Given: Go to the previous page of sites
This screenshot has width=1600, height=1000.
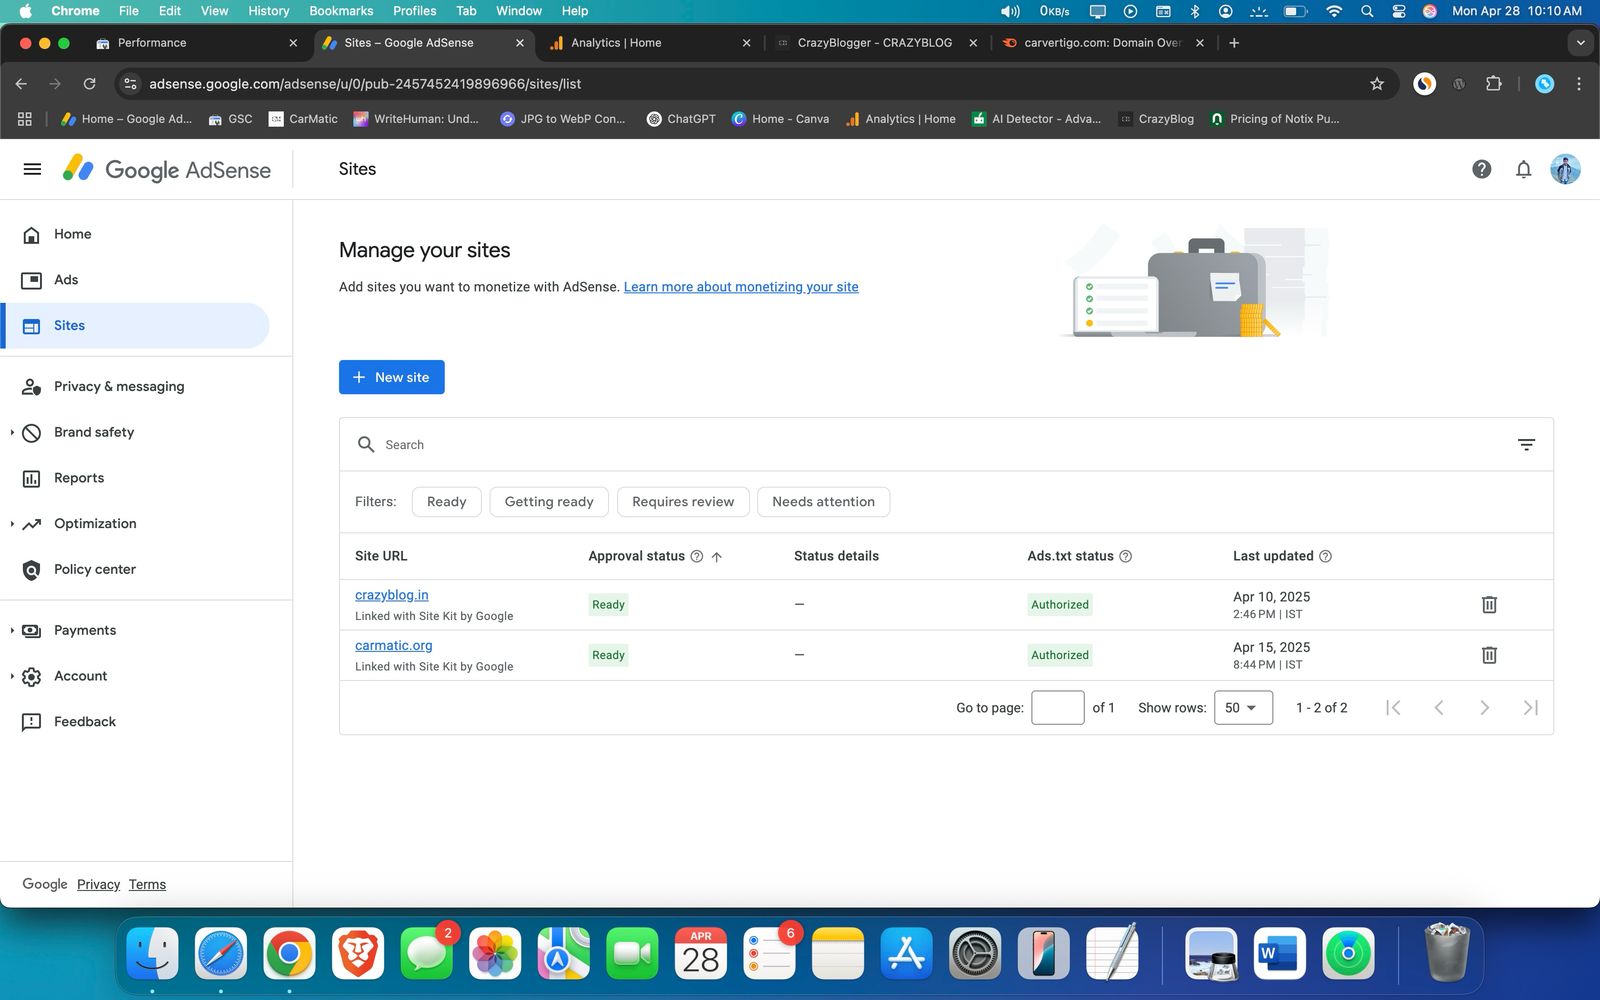Looking at the screenshot, I should tap(1438, 708).
